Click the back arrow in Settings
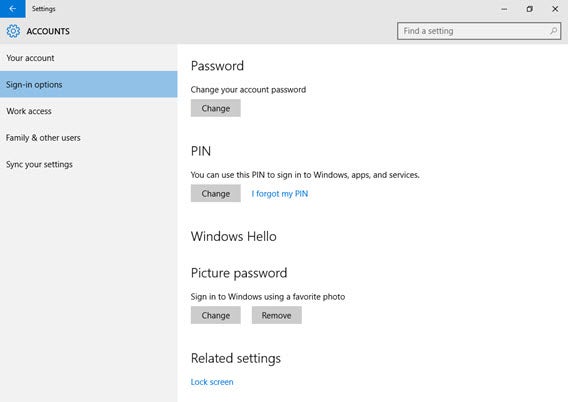This screenshot has width=568, height=402. click(13, 9)
